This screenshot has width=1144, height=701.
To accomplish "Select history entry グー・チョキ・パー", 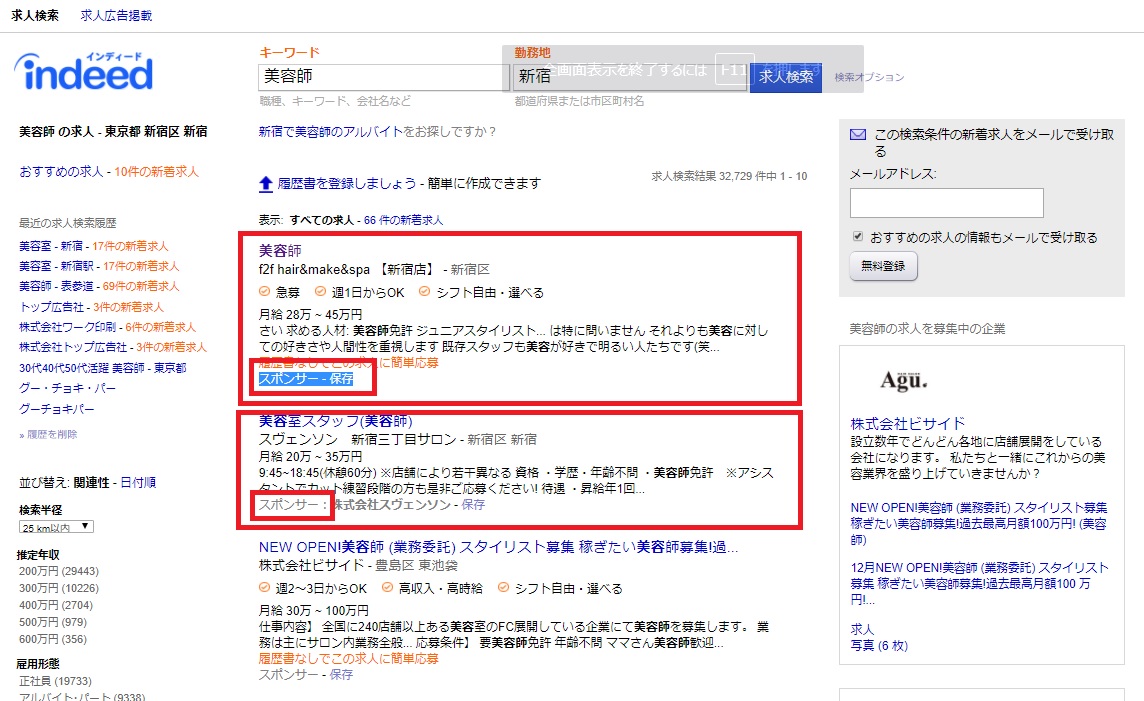I will tap(67, 388).
